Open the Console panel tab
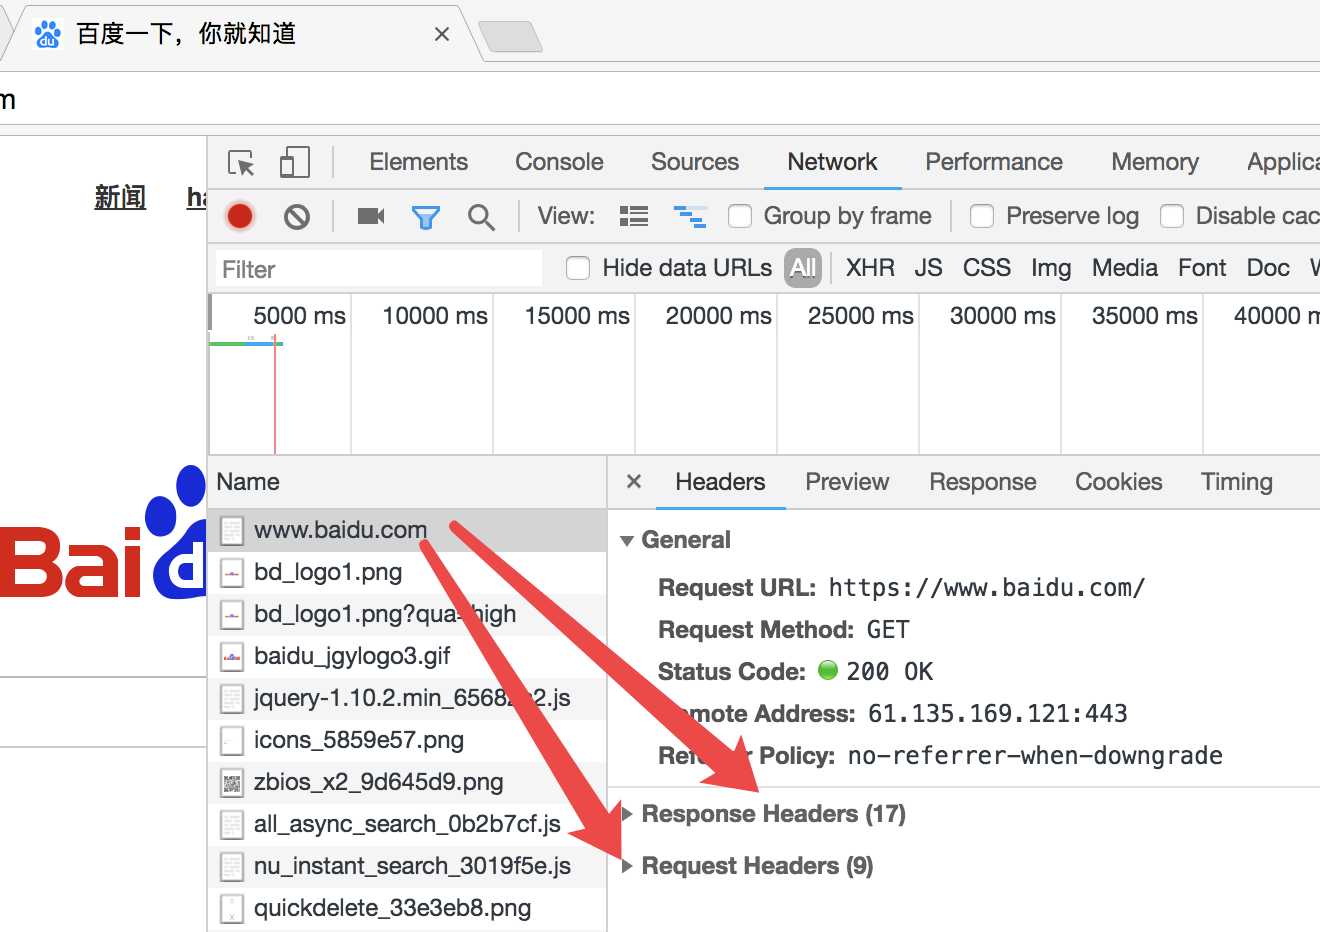 559,162
